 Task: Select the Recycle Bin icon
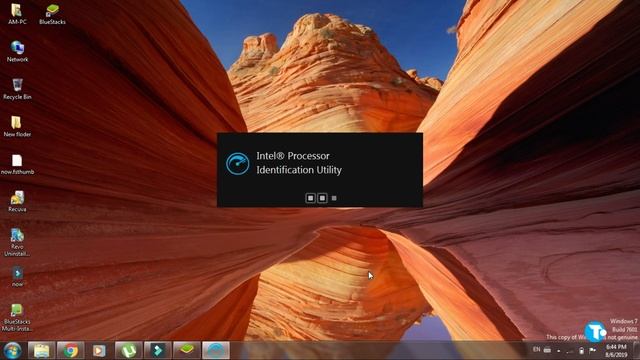[x=17, y=89]
